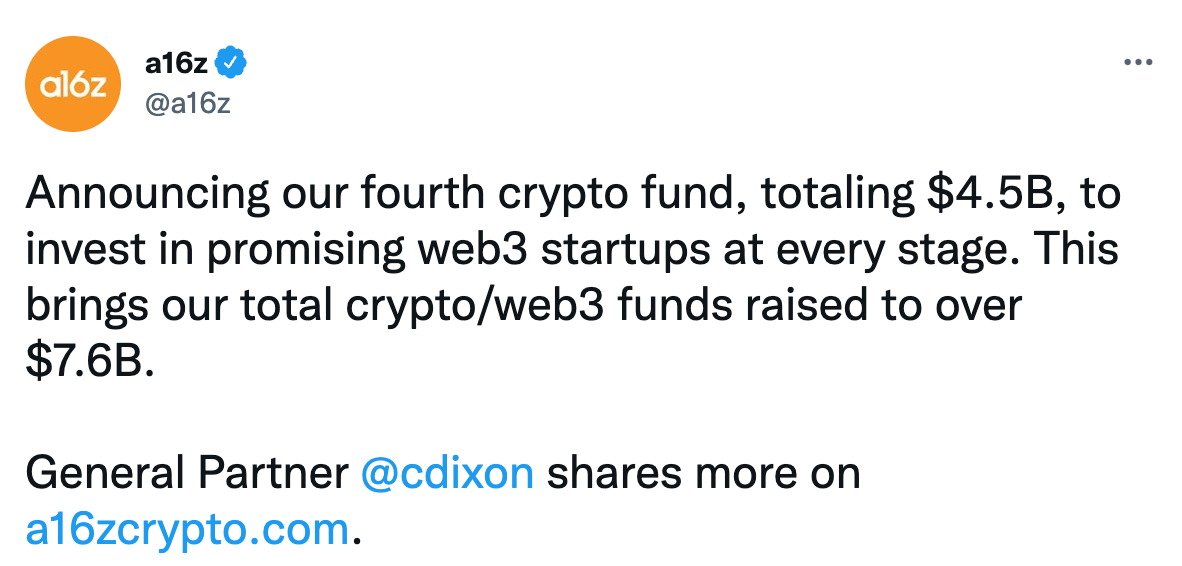1182x566 pixels.
Task: Select the $7.6B figure in the tweet
Action: [x=89, y=362]
